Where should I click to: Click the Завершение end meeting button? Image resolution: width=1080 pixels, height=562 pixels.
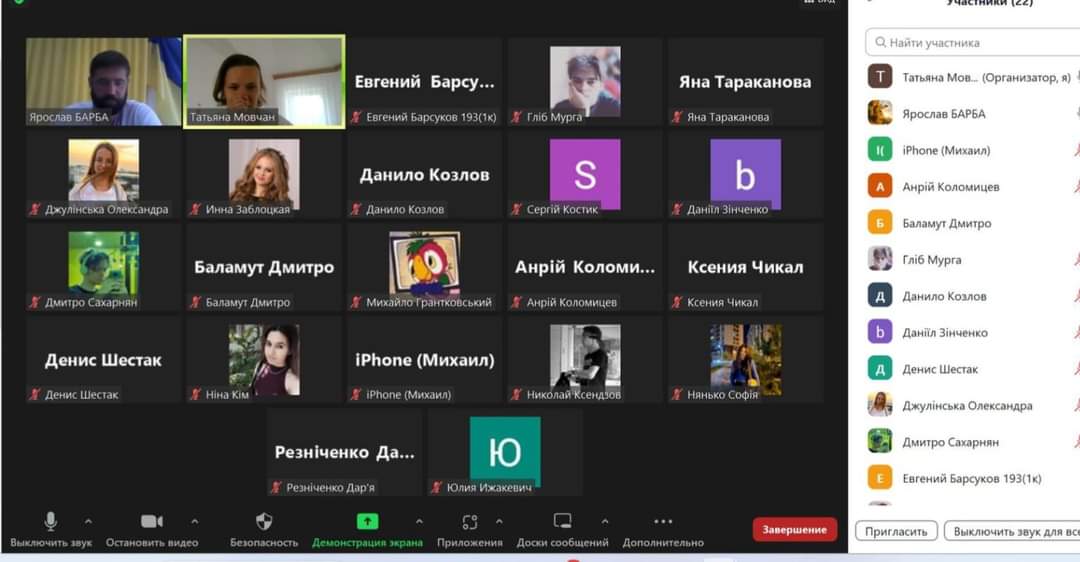tap(794, 529)
